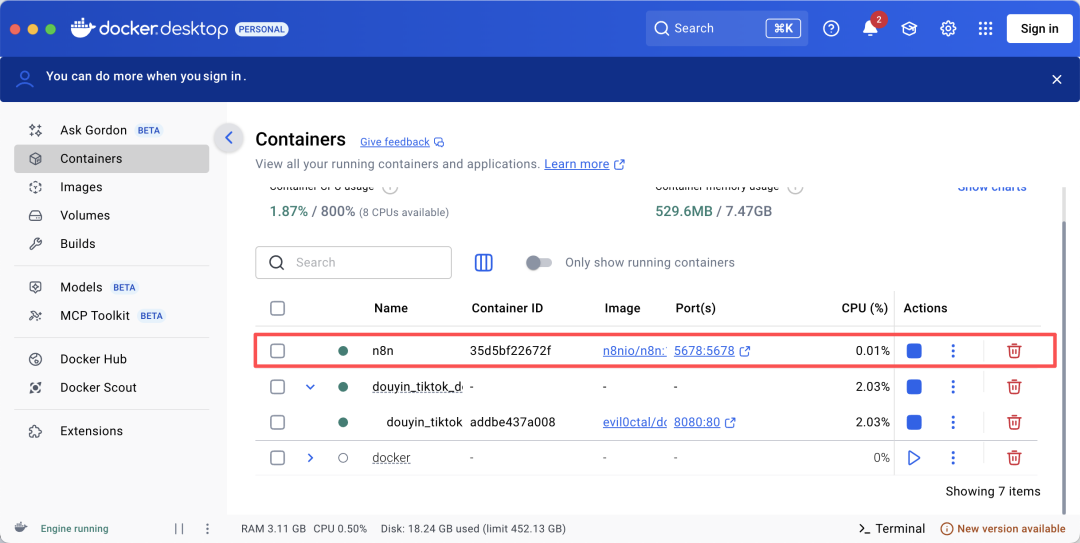The image size is (1080, 543).
Task: Start the docker container group
Action: coord(914,458)
